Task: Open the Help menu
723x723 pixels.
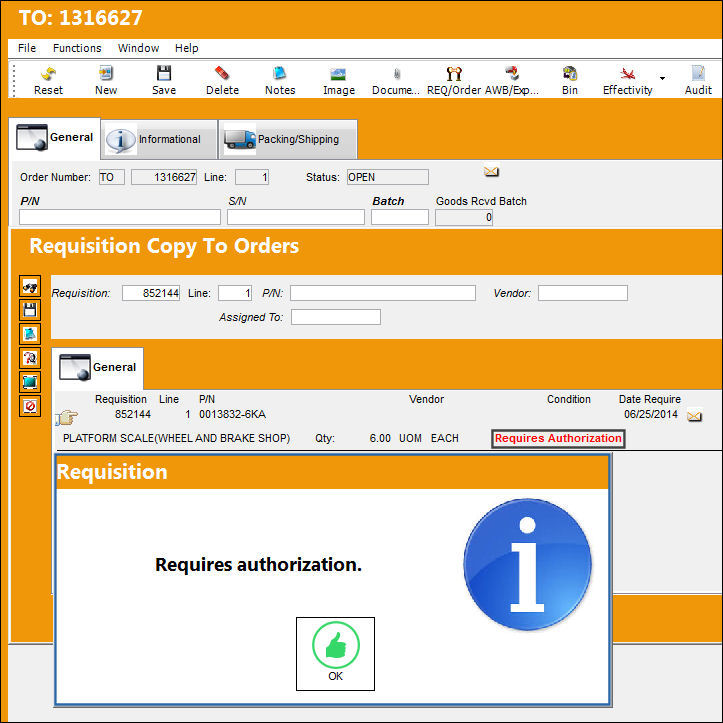Action: point(187,48)
